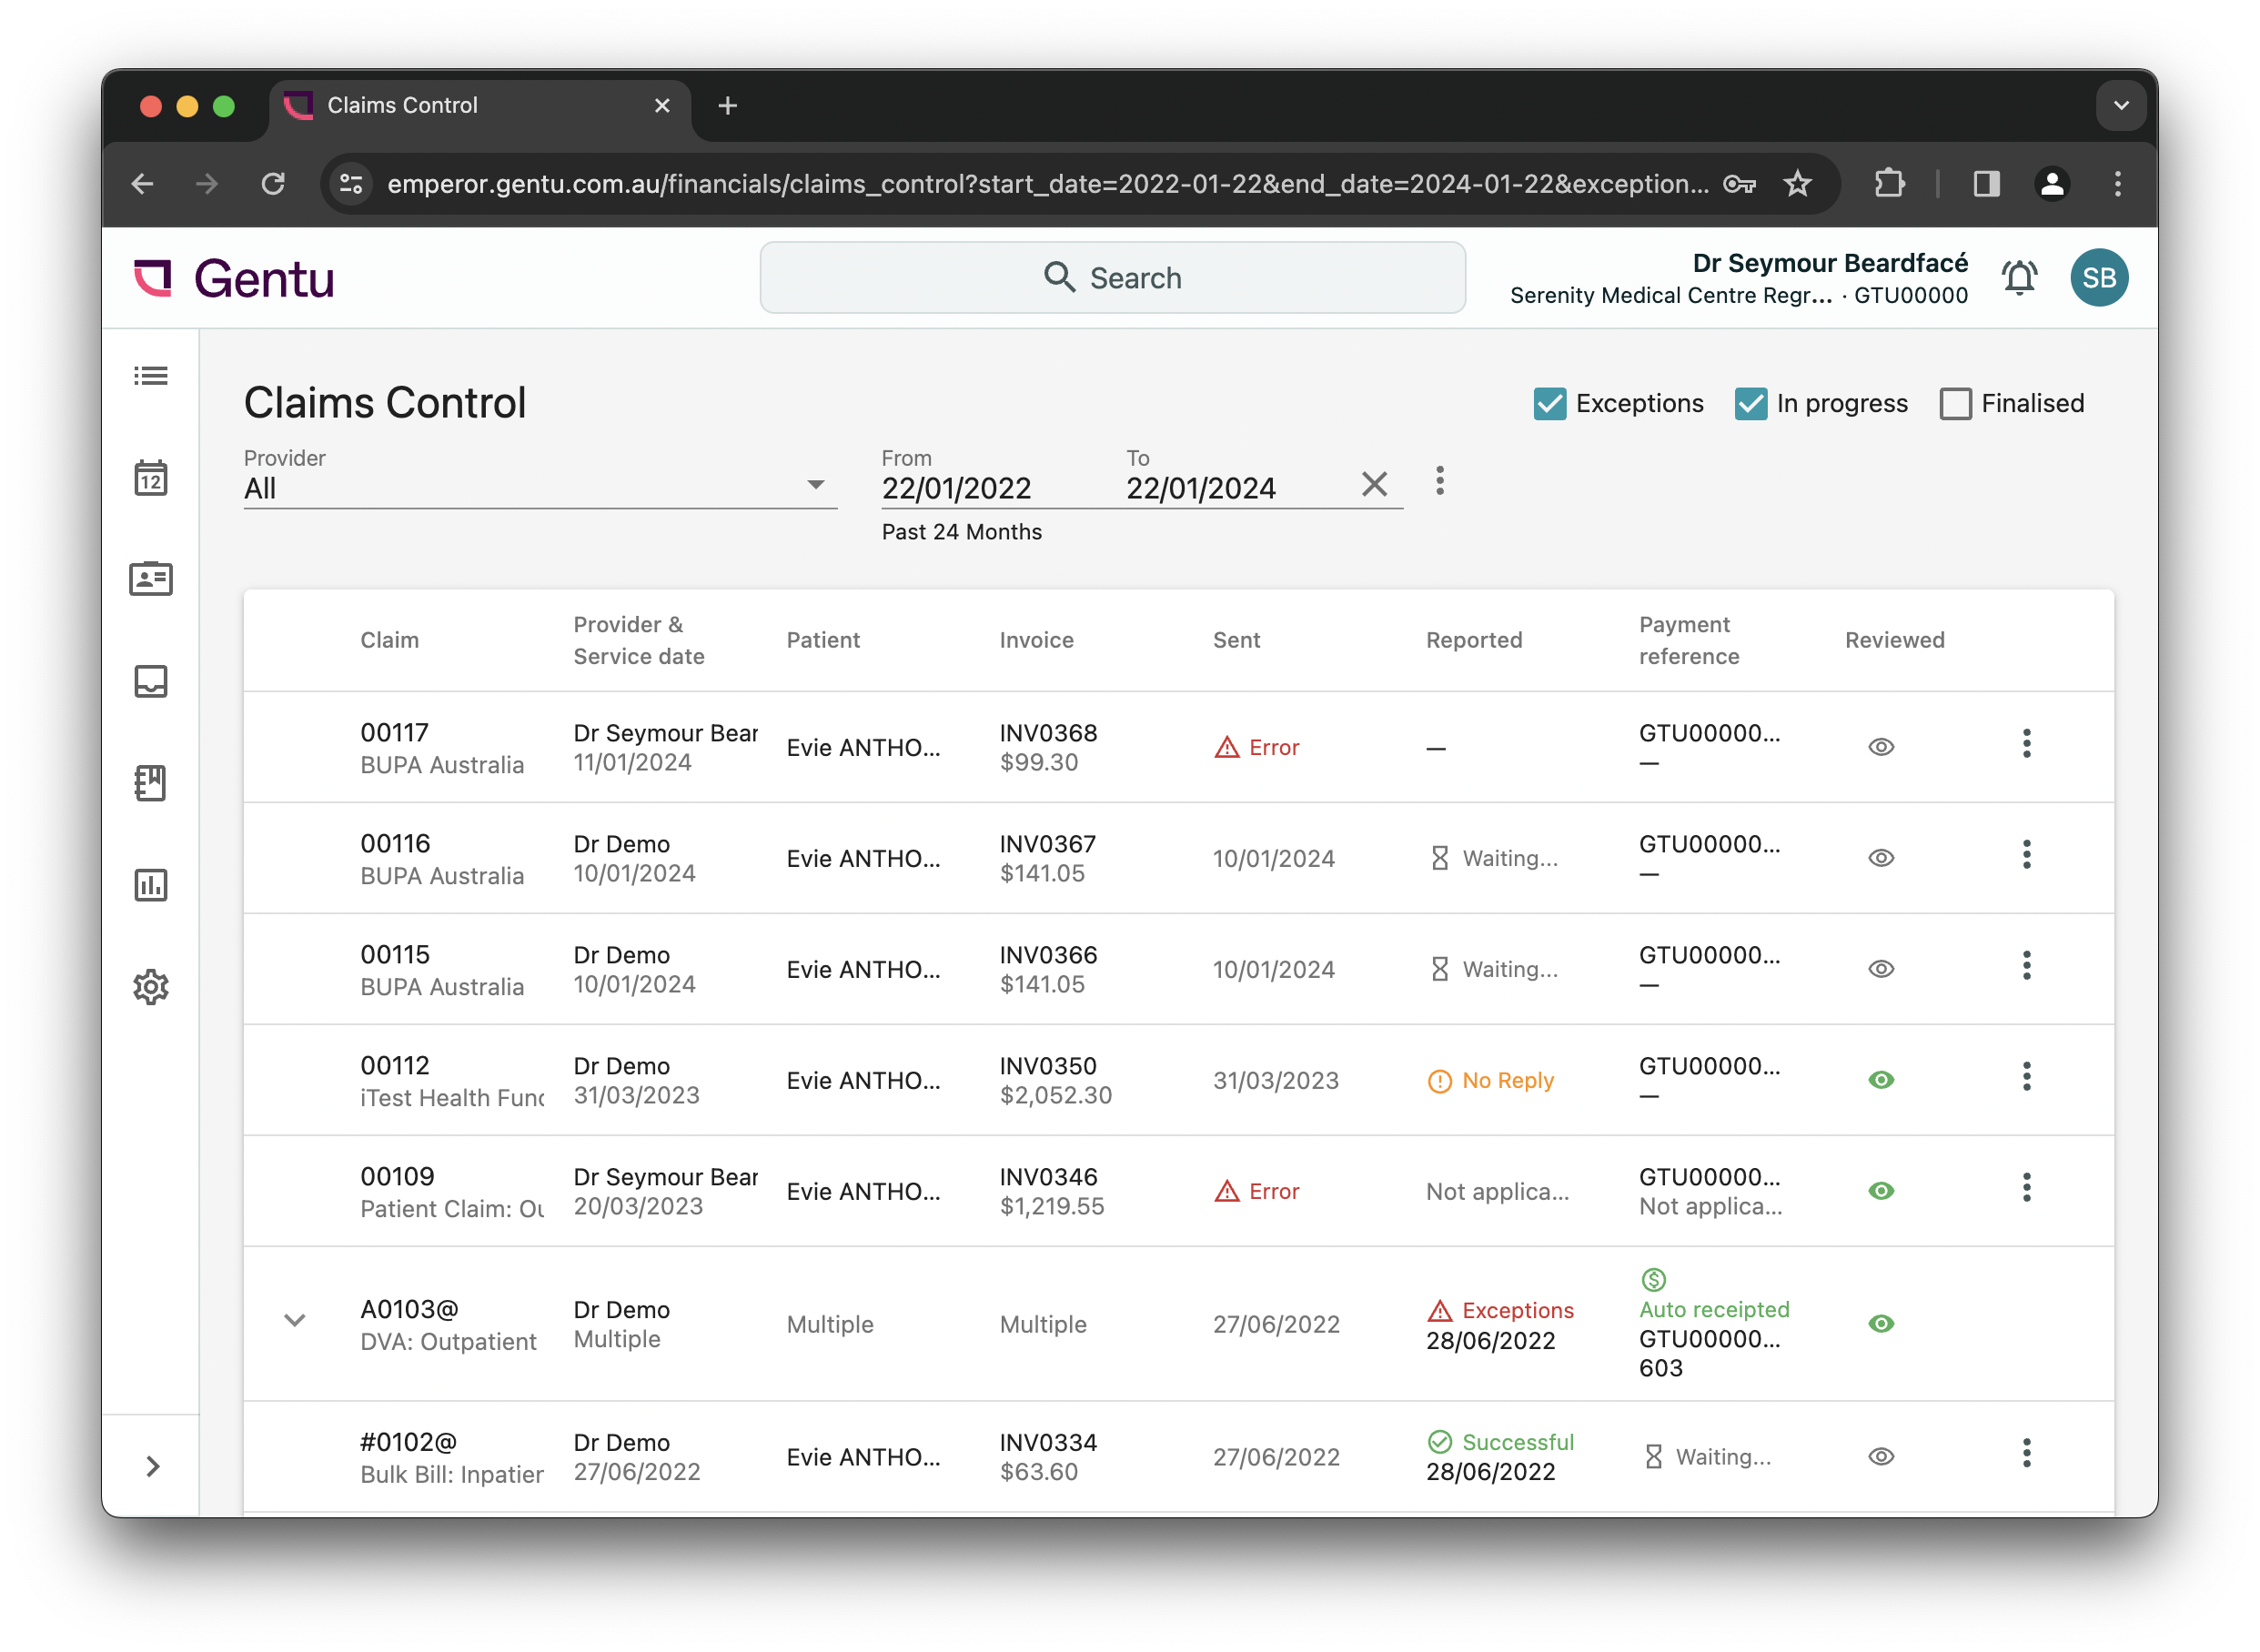
Task: Open the settings gear in the sidebar
Action: pos(151,987)
